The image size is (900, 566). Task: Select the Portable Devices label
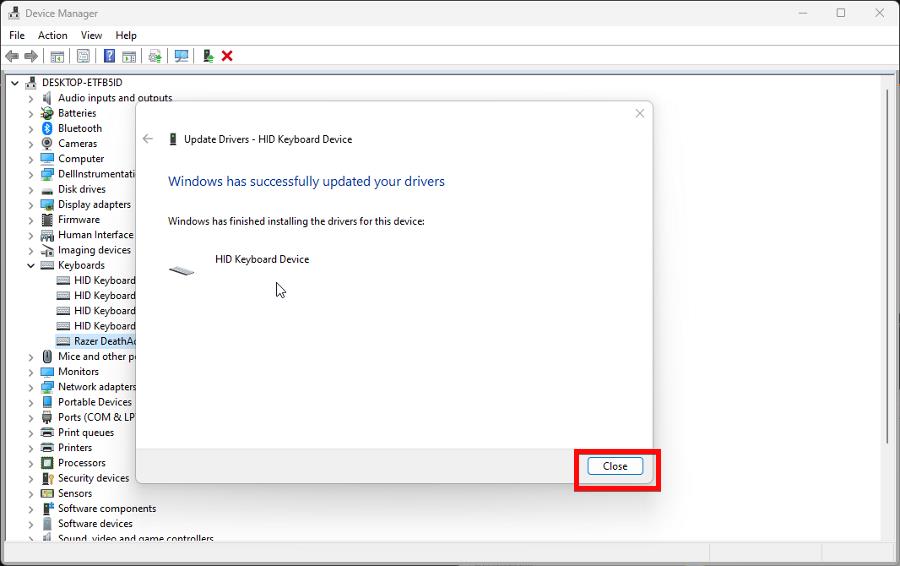[x=95, y=402]
